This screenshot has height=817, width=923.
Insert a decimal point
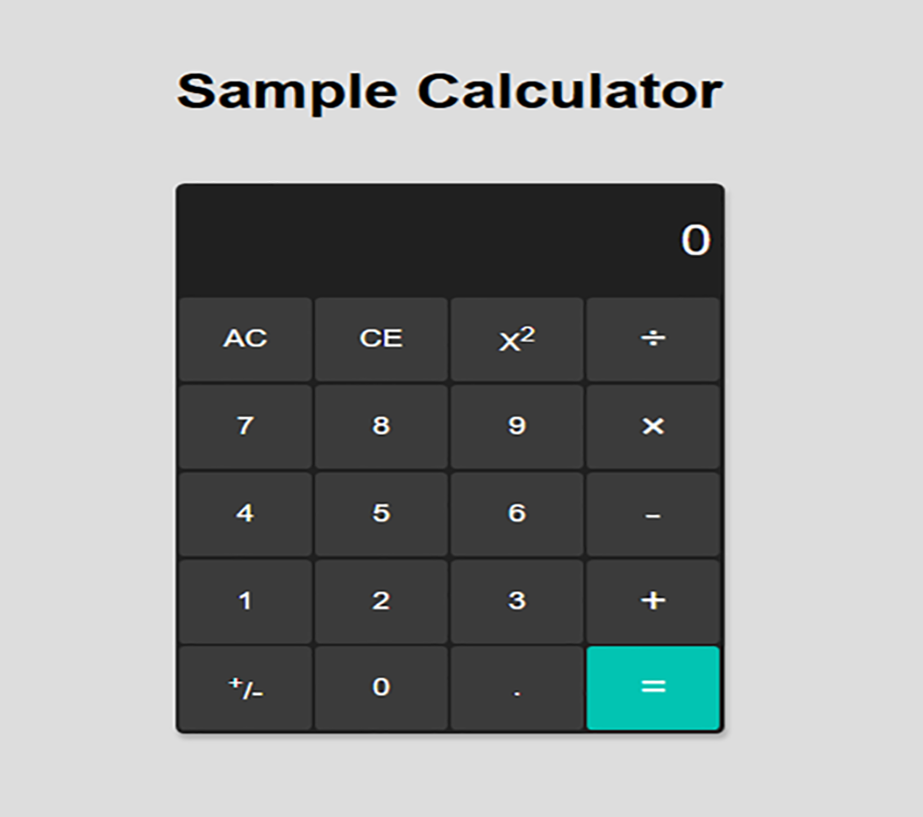point(517,688)
